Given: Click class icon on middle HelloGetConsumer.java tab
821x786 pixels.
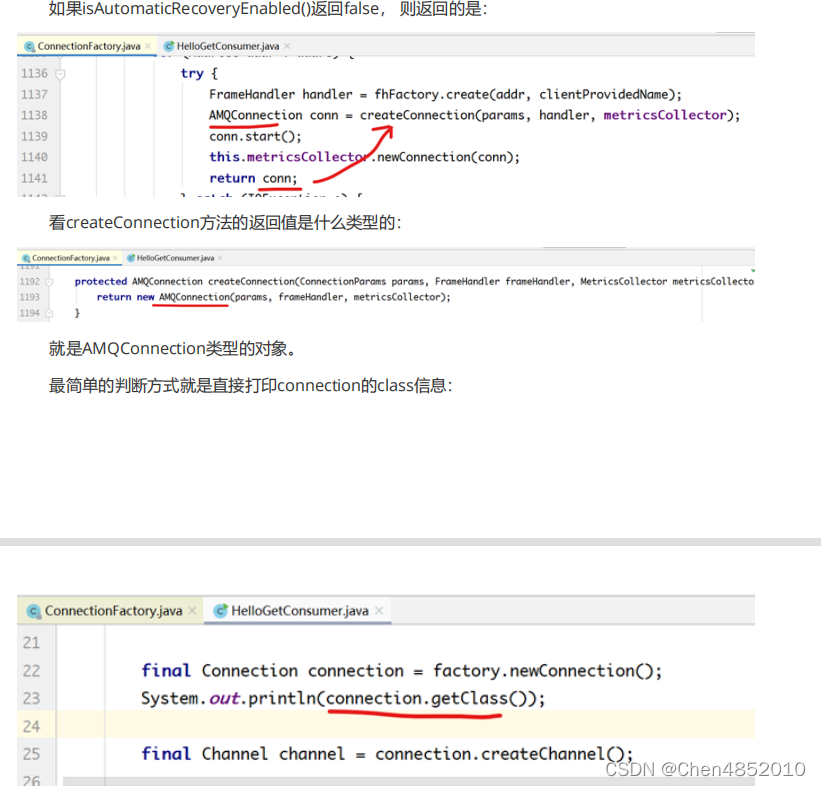Looking at the screenshot, I should point(131,258).
